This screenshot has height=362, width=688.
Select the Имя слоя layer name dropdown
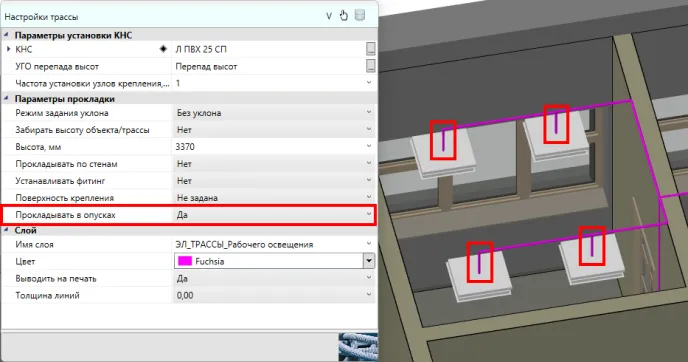click(274, 244)
